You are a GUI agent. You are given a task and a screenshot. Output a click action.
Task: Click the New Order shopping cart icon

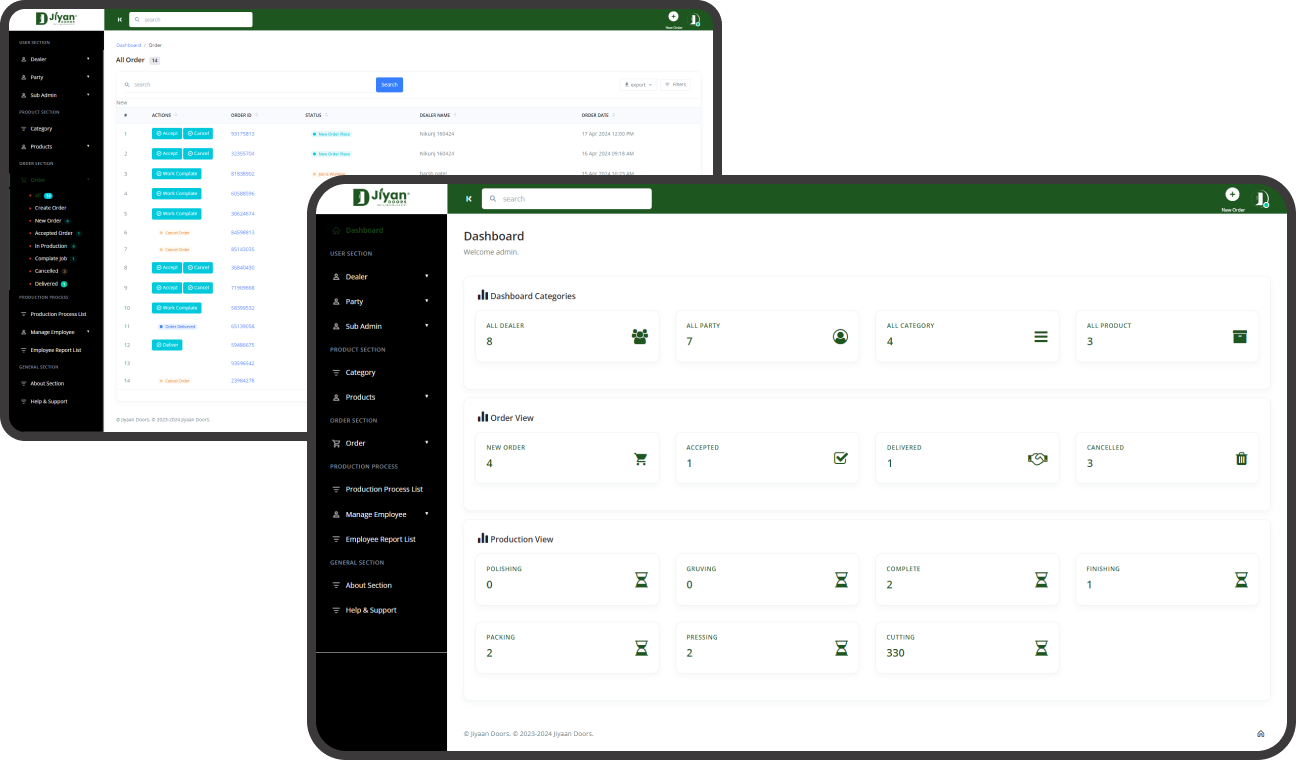(x=640, y=459)
